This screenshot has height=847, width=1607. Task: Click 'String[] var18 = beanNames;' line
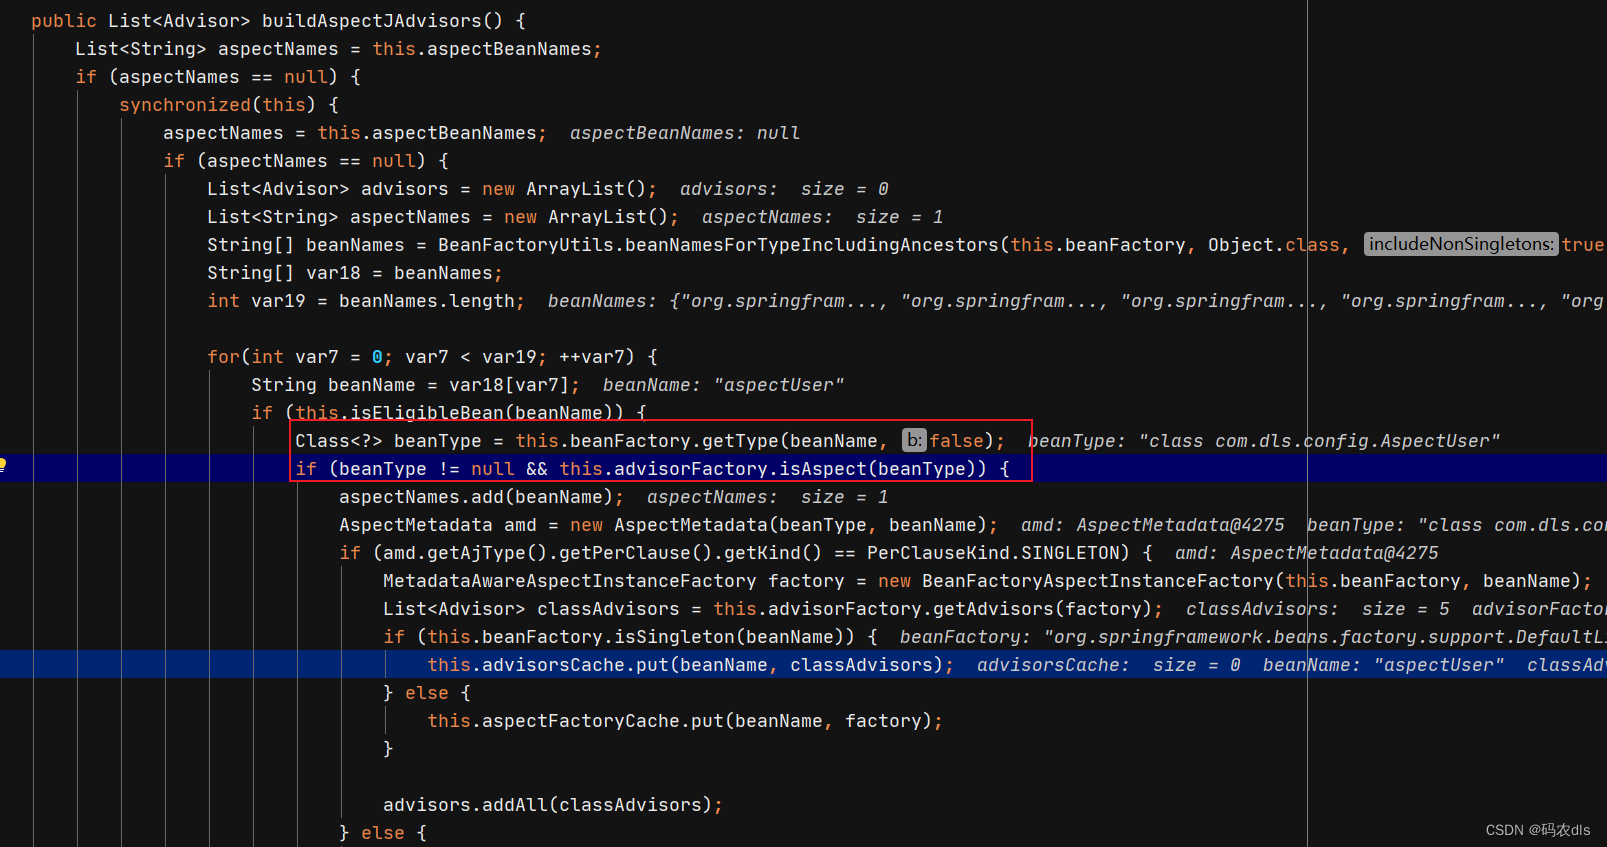pyautogui.click(x=355, y=273)
